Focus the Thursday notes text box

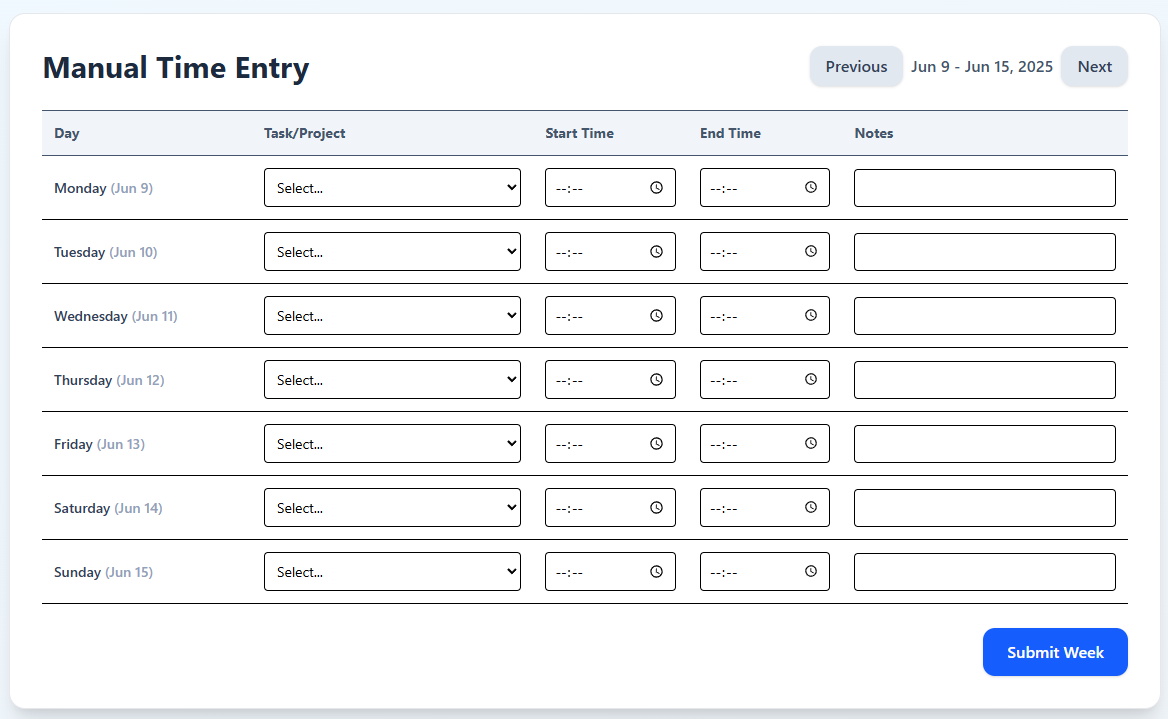coord(985,380)
